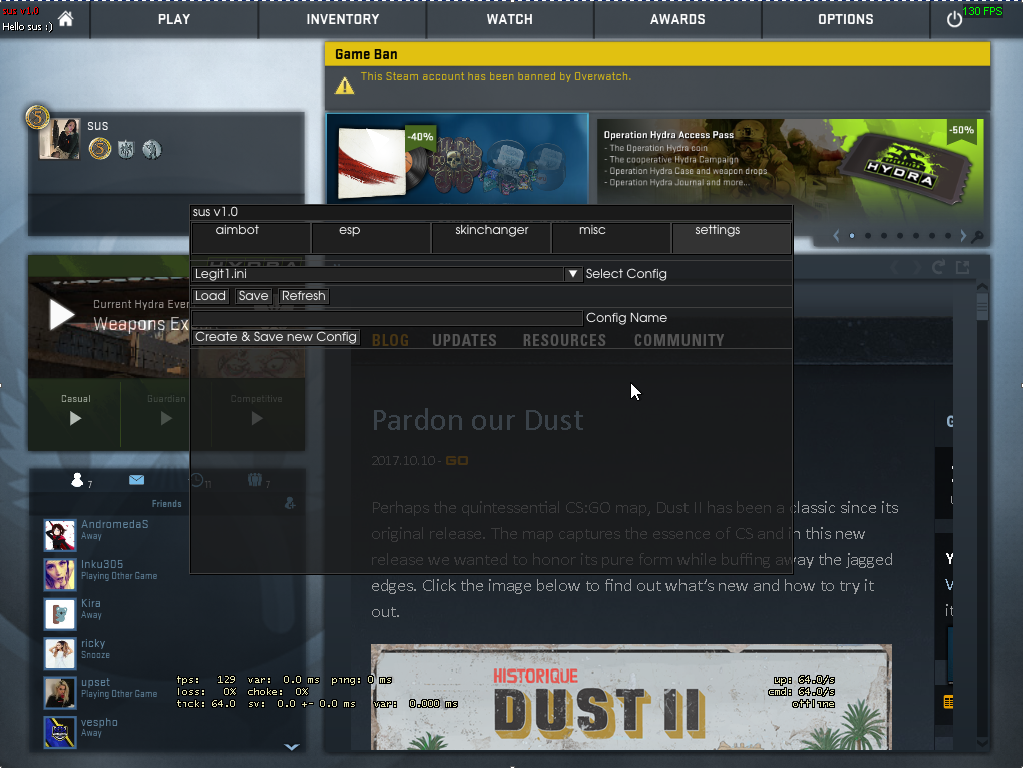Open news in external browser icon
Screen dimensions: 1023x768
(962, 268)
